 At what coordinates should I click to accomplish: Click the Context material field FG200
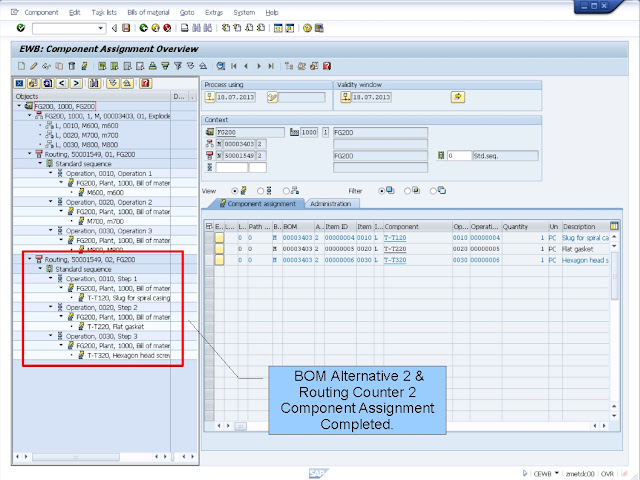click(250, 132)
